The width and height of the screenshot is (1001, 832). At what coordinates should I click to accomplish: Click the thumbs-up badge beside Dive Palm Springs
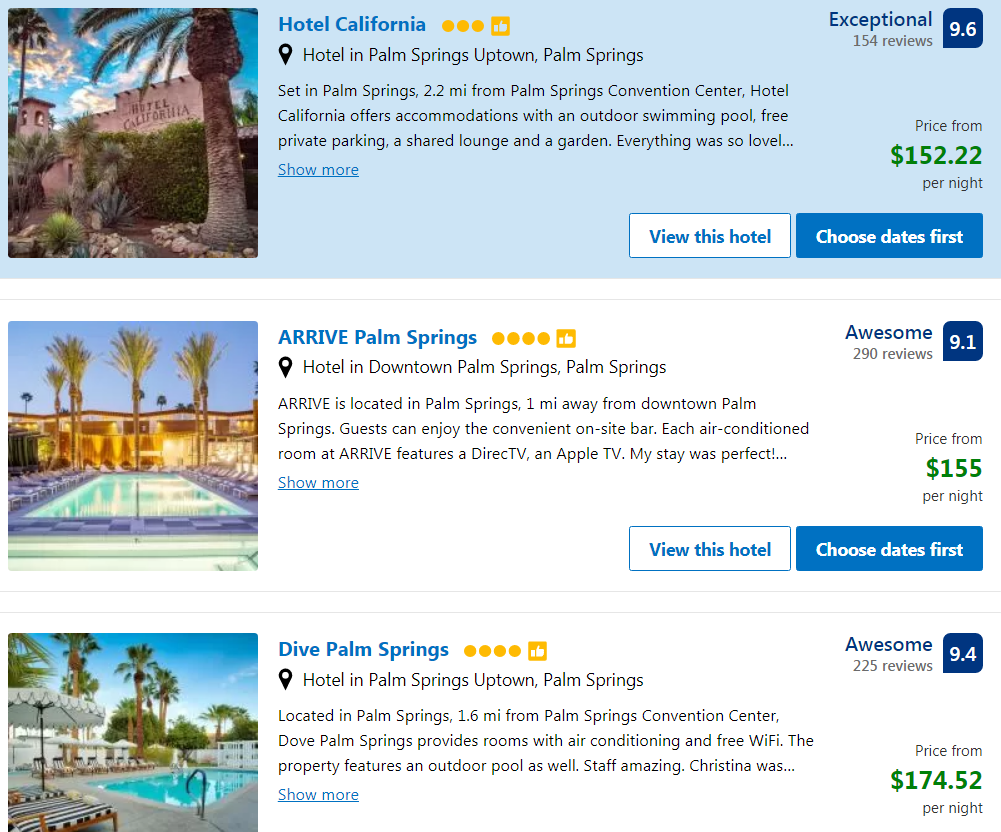pos(538,650)
